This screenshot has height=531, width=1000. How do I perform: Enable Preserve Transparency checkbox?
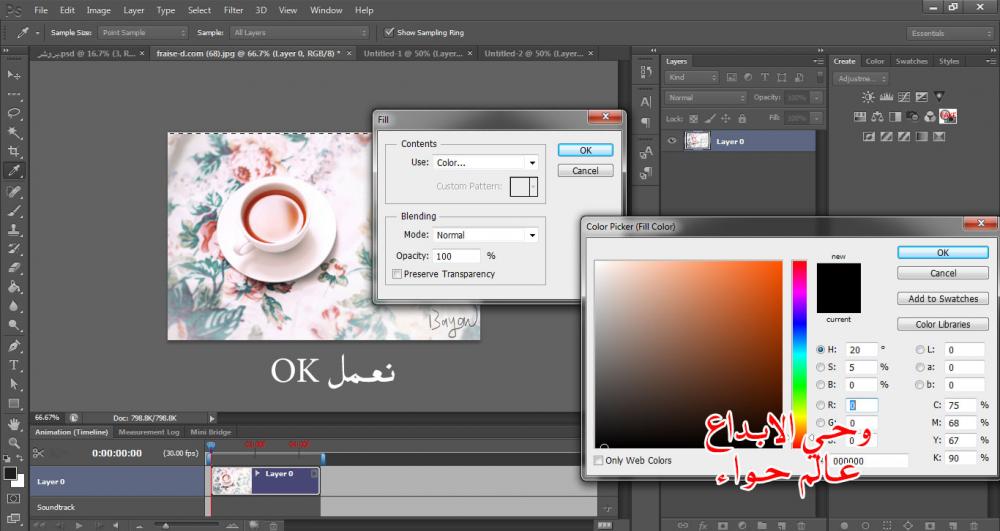[398, 274]
